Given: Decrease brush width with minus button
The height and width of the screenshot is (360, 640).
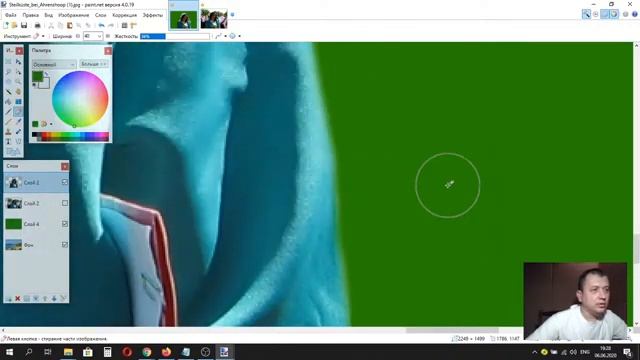Looking at the screenshot, I should coord(78,36).
